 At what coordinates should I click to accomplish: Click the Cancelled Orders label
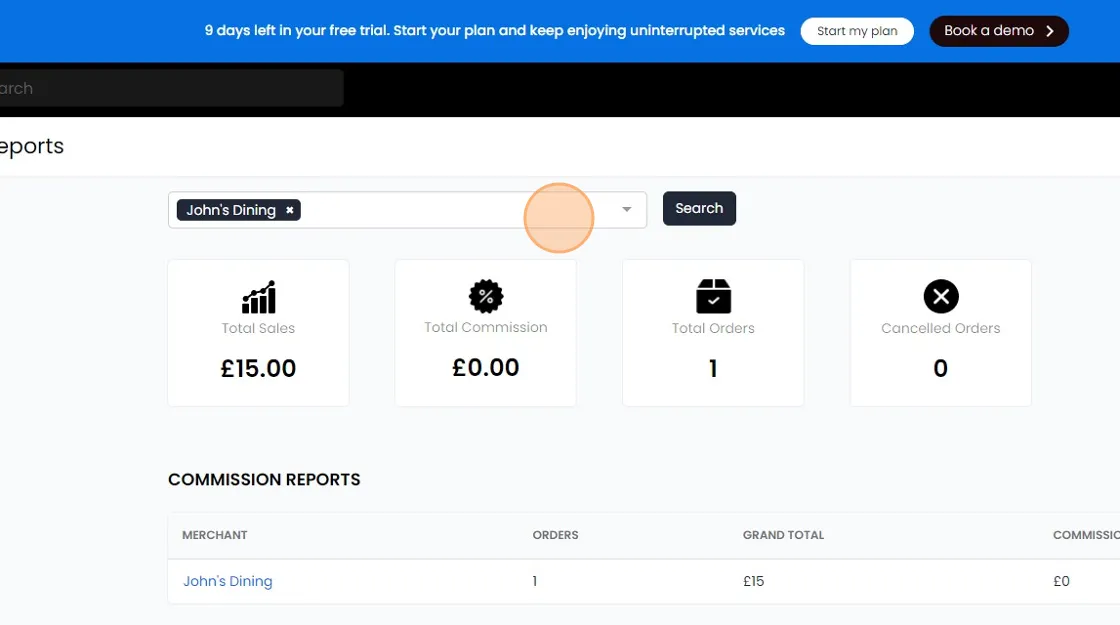(x=941, y=329)
